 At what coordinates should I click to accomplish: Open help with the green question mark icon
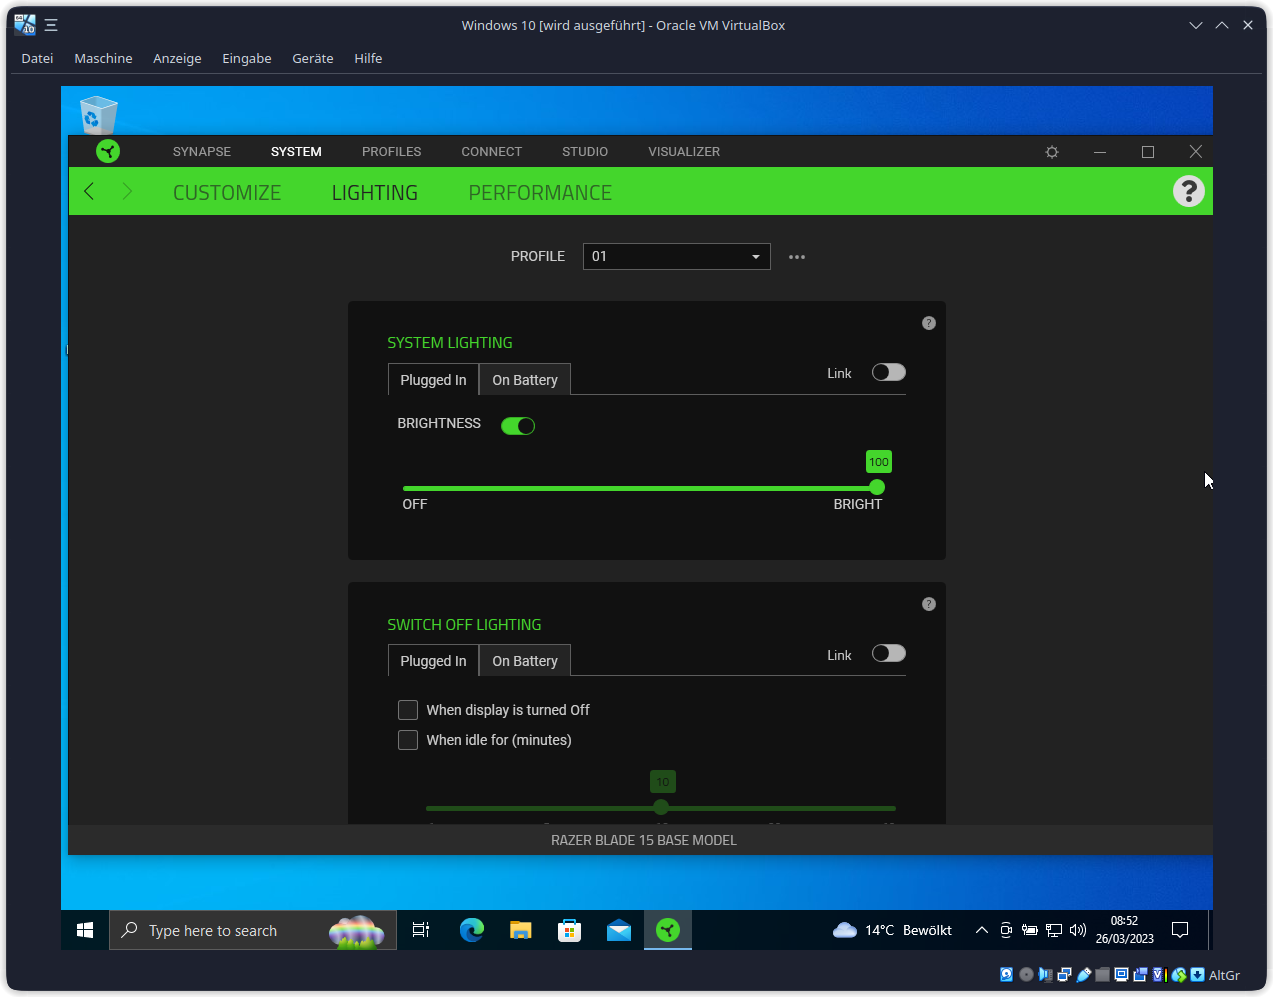pos(1188,190)
